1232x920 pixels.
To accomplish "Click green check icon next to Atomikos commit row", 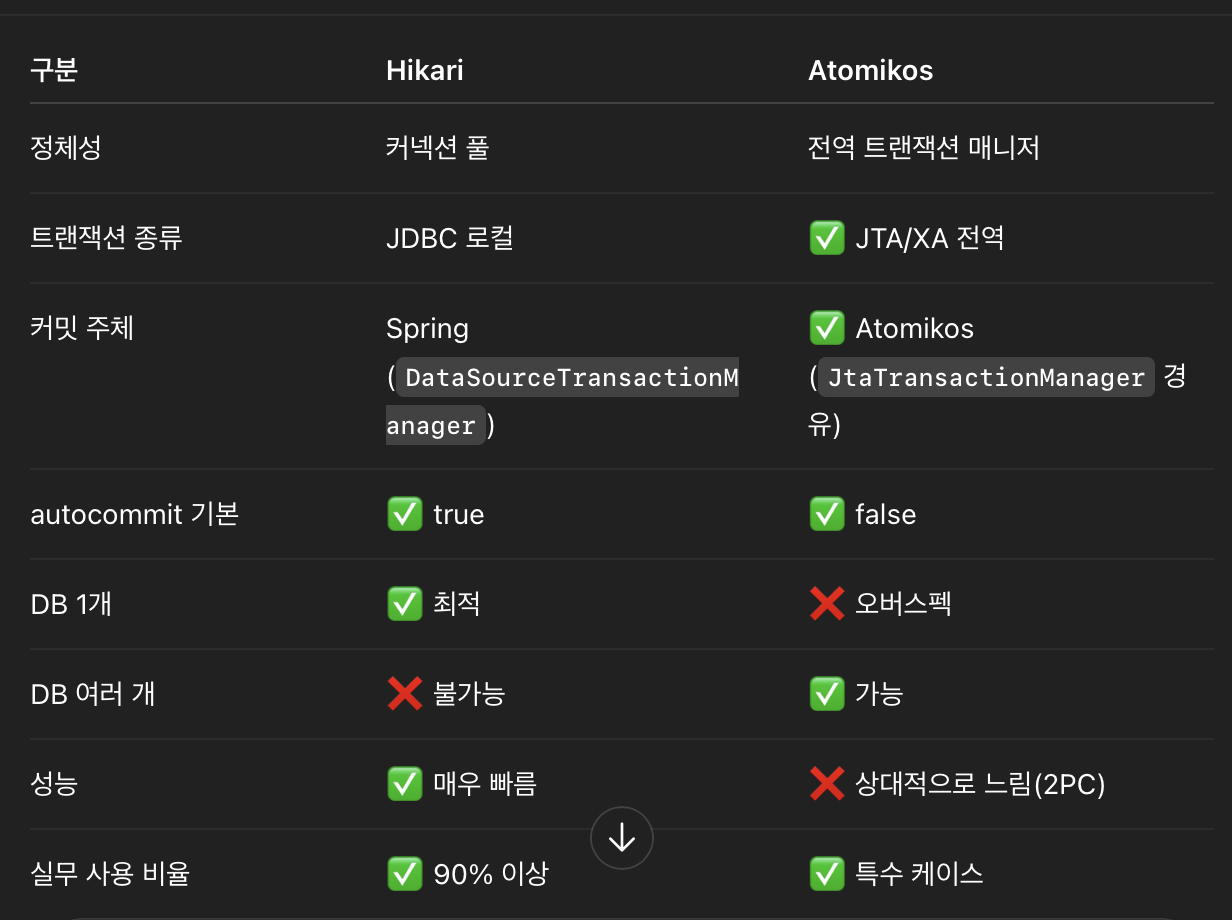I will [x=827, y=328].
